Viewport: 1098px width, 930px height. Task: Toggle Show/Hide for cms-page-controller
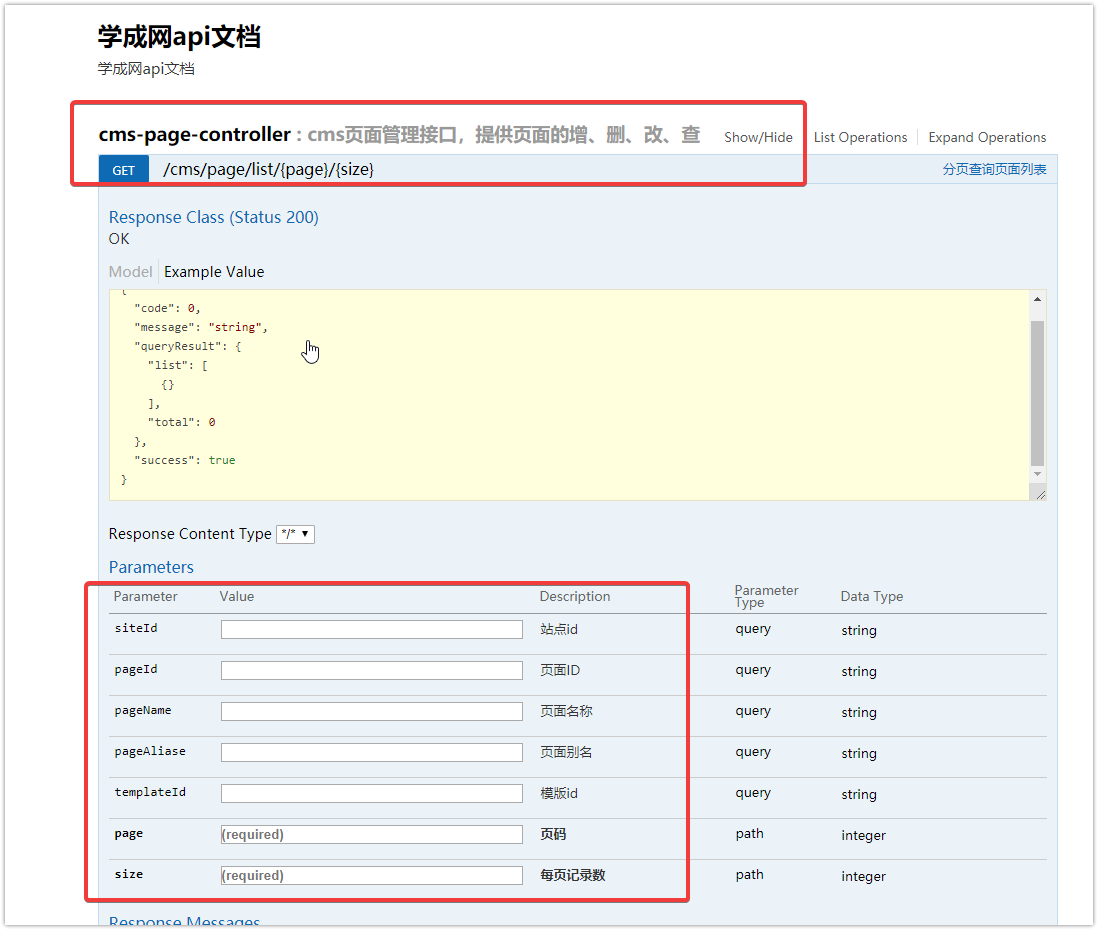pyautogui.click(x=758, y=137)
